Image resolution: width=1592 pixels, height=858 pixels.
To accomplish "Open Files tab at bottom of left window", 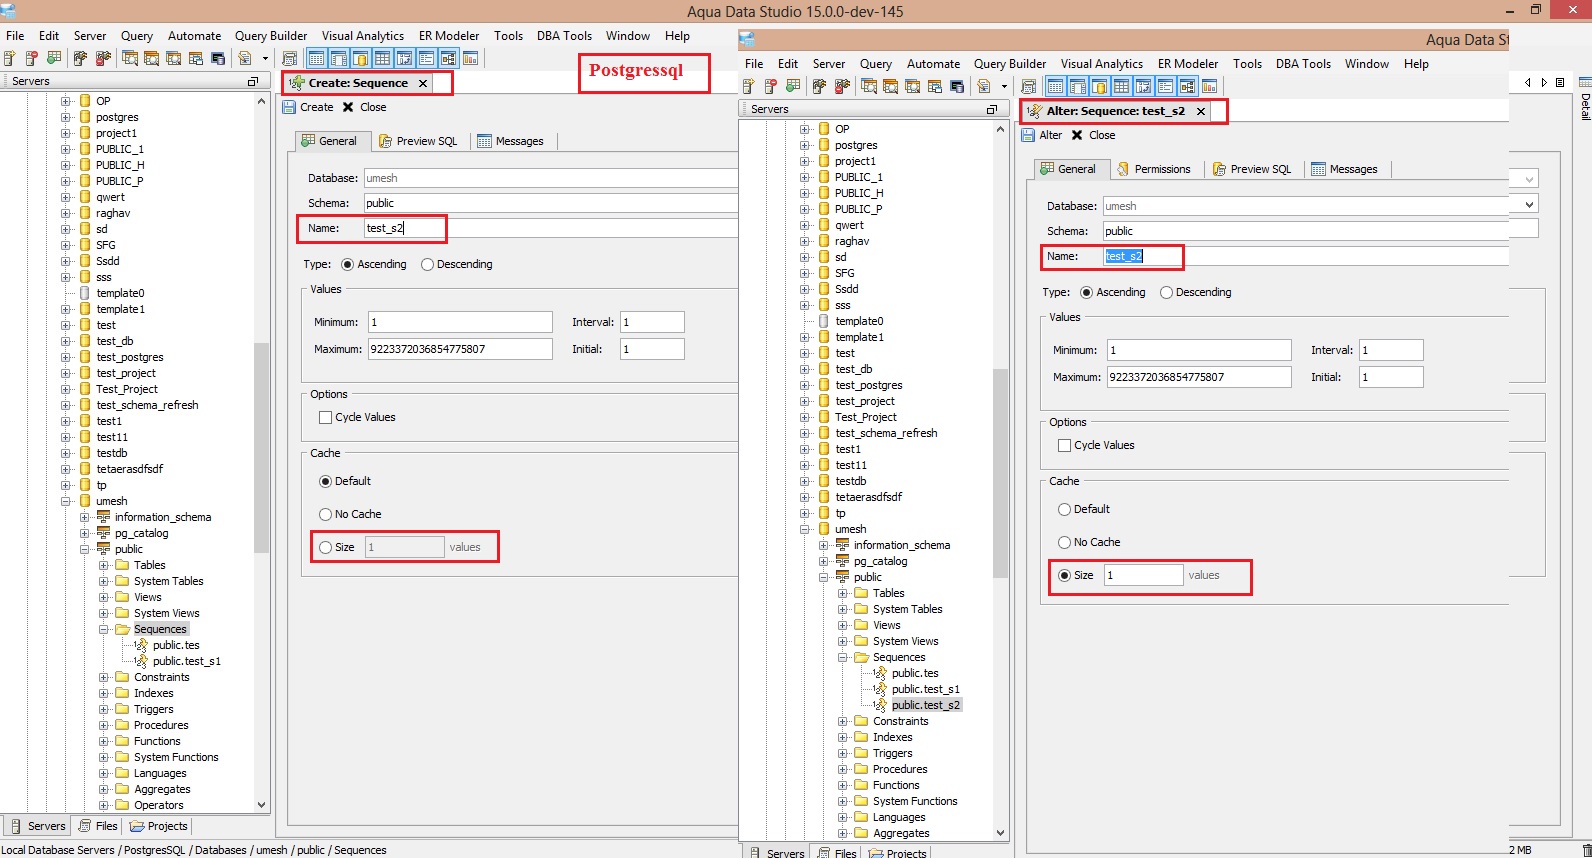I will (x=99, y=826).
